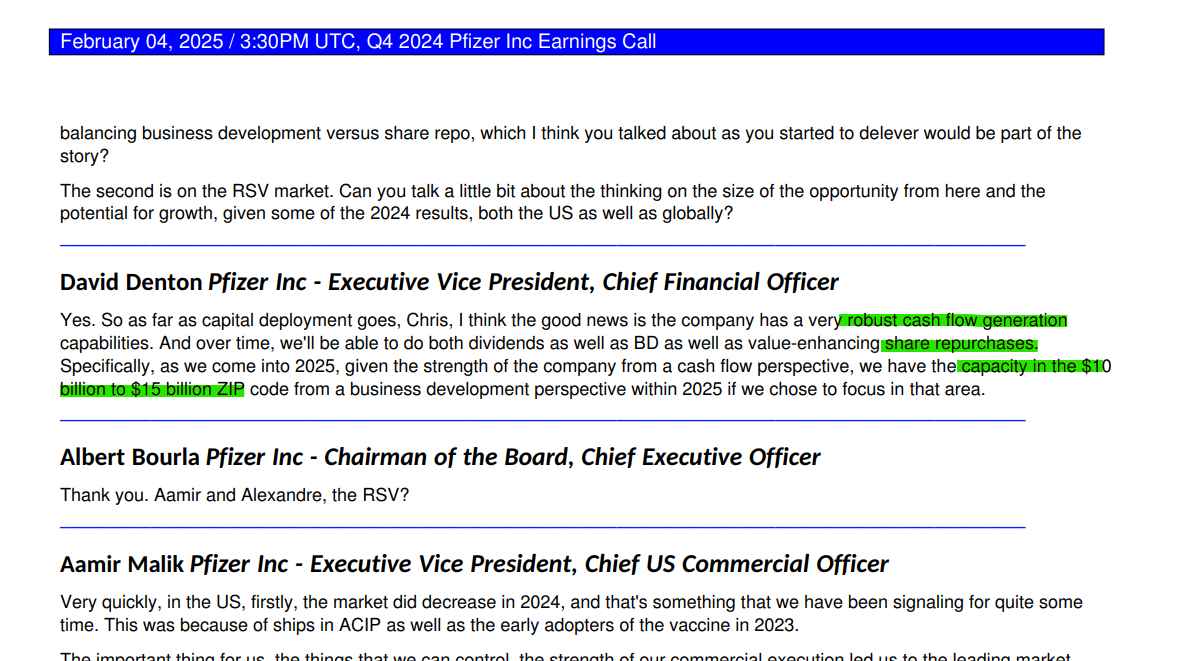Select the Aamir Malik speaker heading

point(475,563)
